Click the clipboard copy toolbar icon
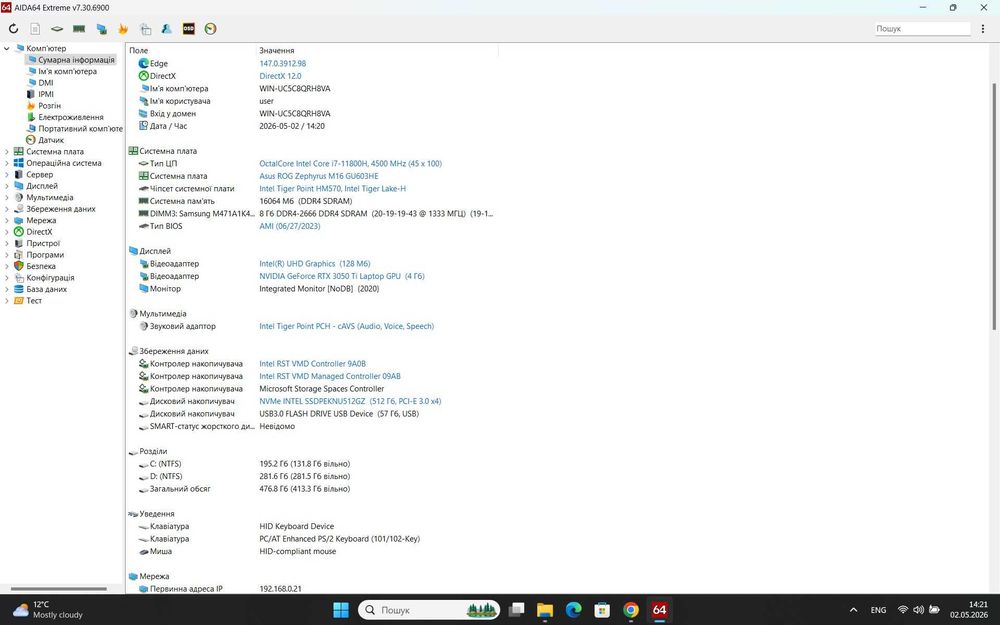This screenshot has width=1000, height=625. tap(145, 29)
